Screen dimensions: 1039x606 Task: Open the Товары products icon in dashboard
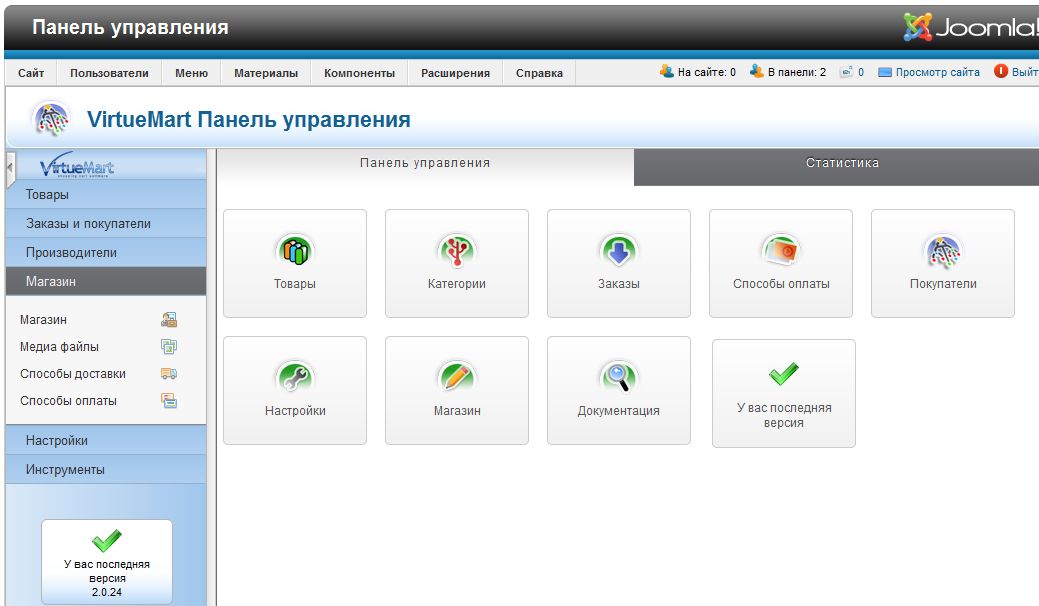coord(294,250)
